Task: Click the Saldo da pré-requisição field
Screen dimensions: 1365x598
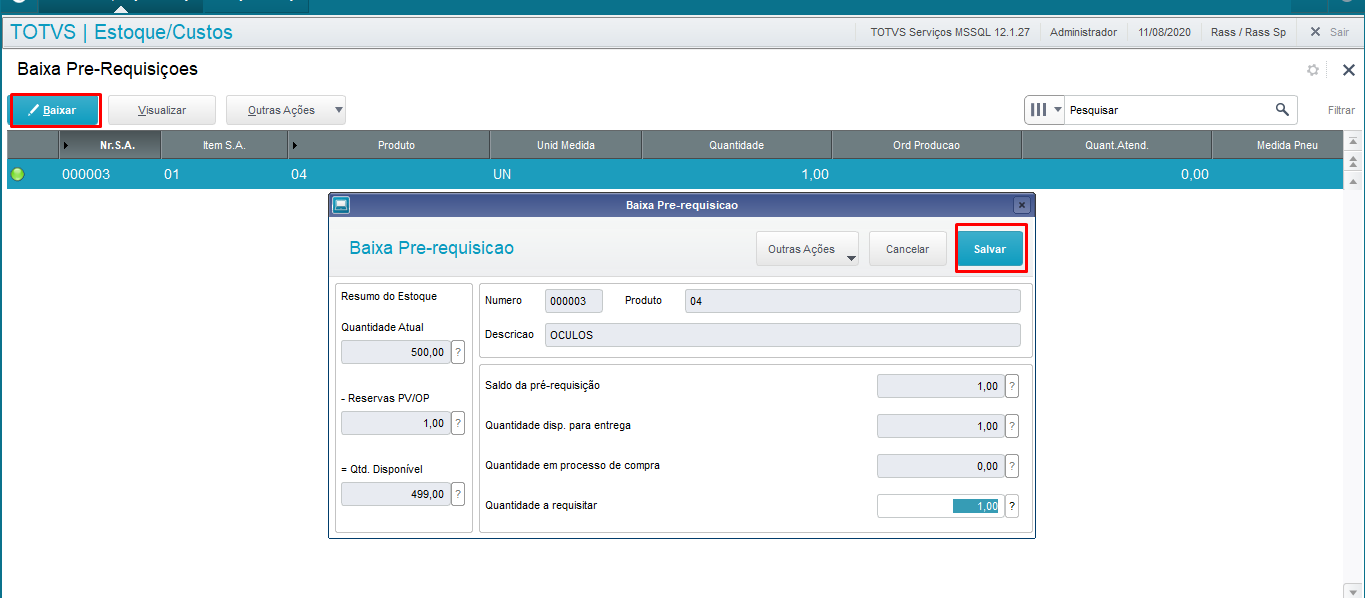Action: [940, 386]
